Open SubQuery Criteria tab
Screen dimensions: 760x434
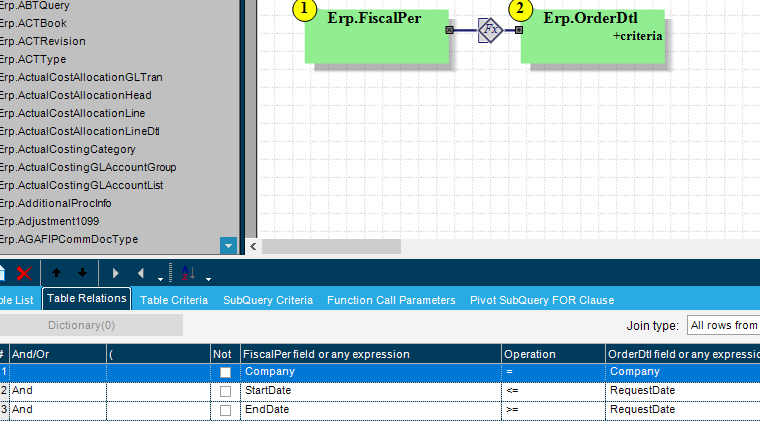tap(268, 300)
